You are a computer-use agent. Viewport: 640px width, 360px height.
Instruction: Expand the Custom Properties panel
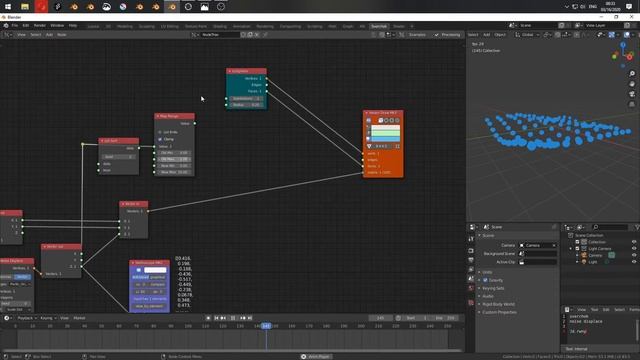pos(499,312)
